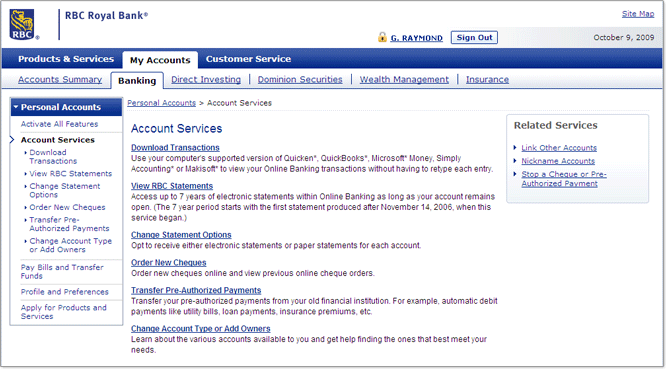Click the RBC Royal Bank header text
Screen dimensions: 666x369
tap(106, 16)
